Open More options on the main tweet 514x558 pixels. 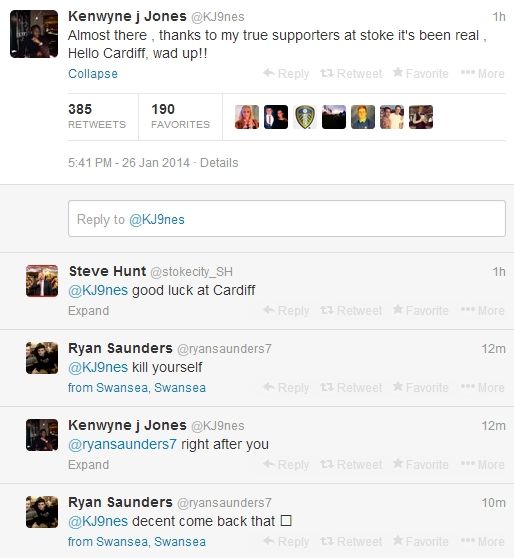pos(482,74)
